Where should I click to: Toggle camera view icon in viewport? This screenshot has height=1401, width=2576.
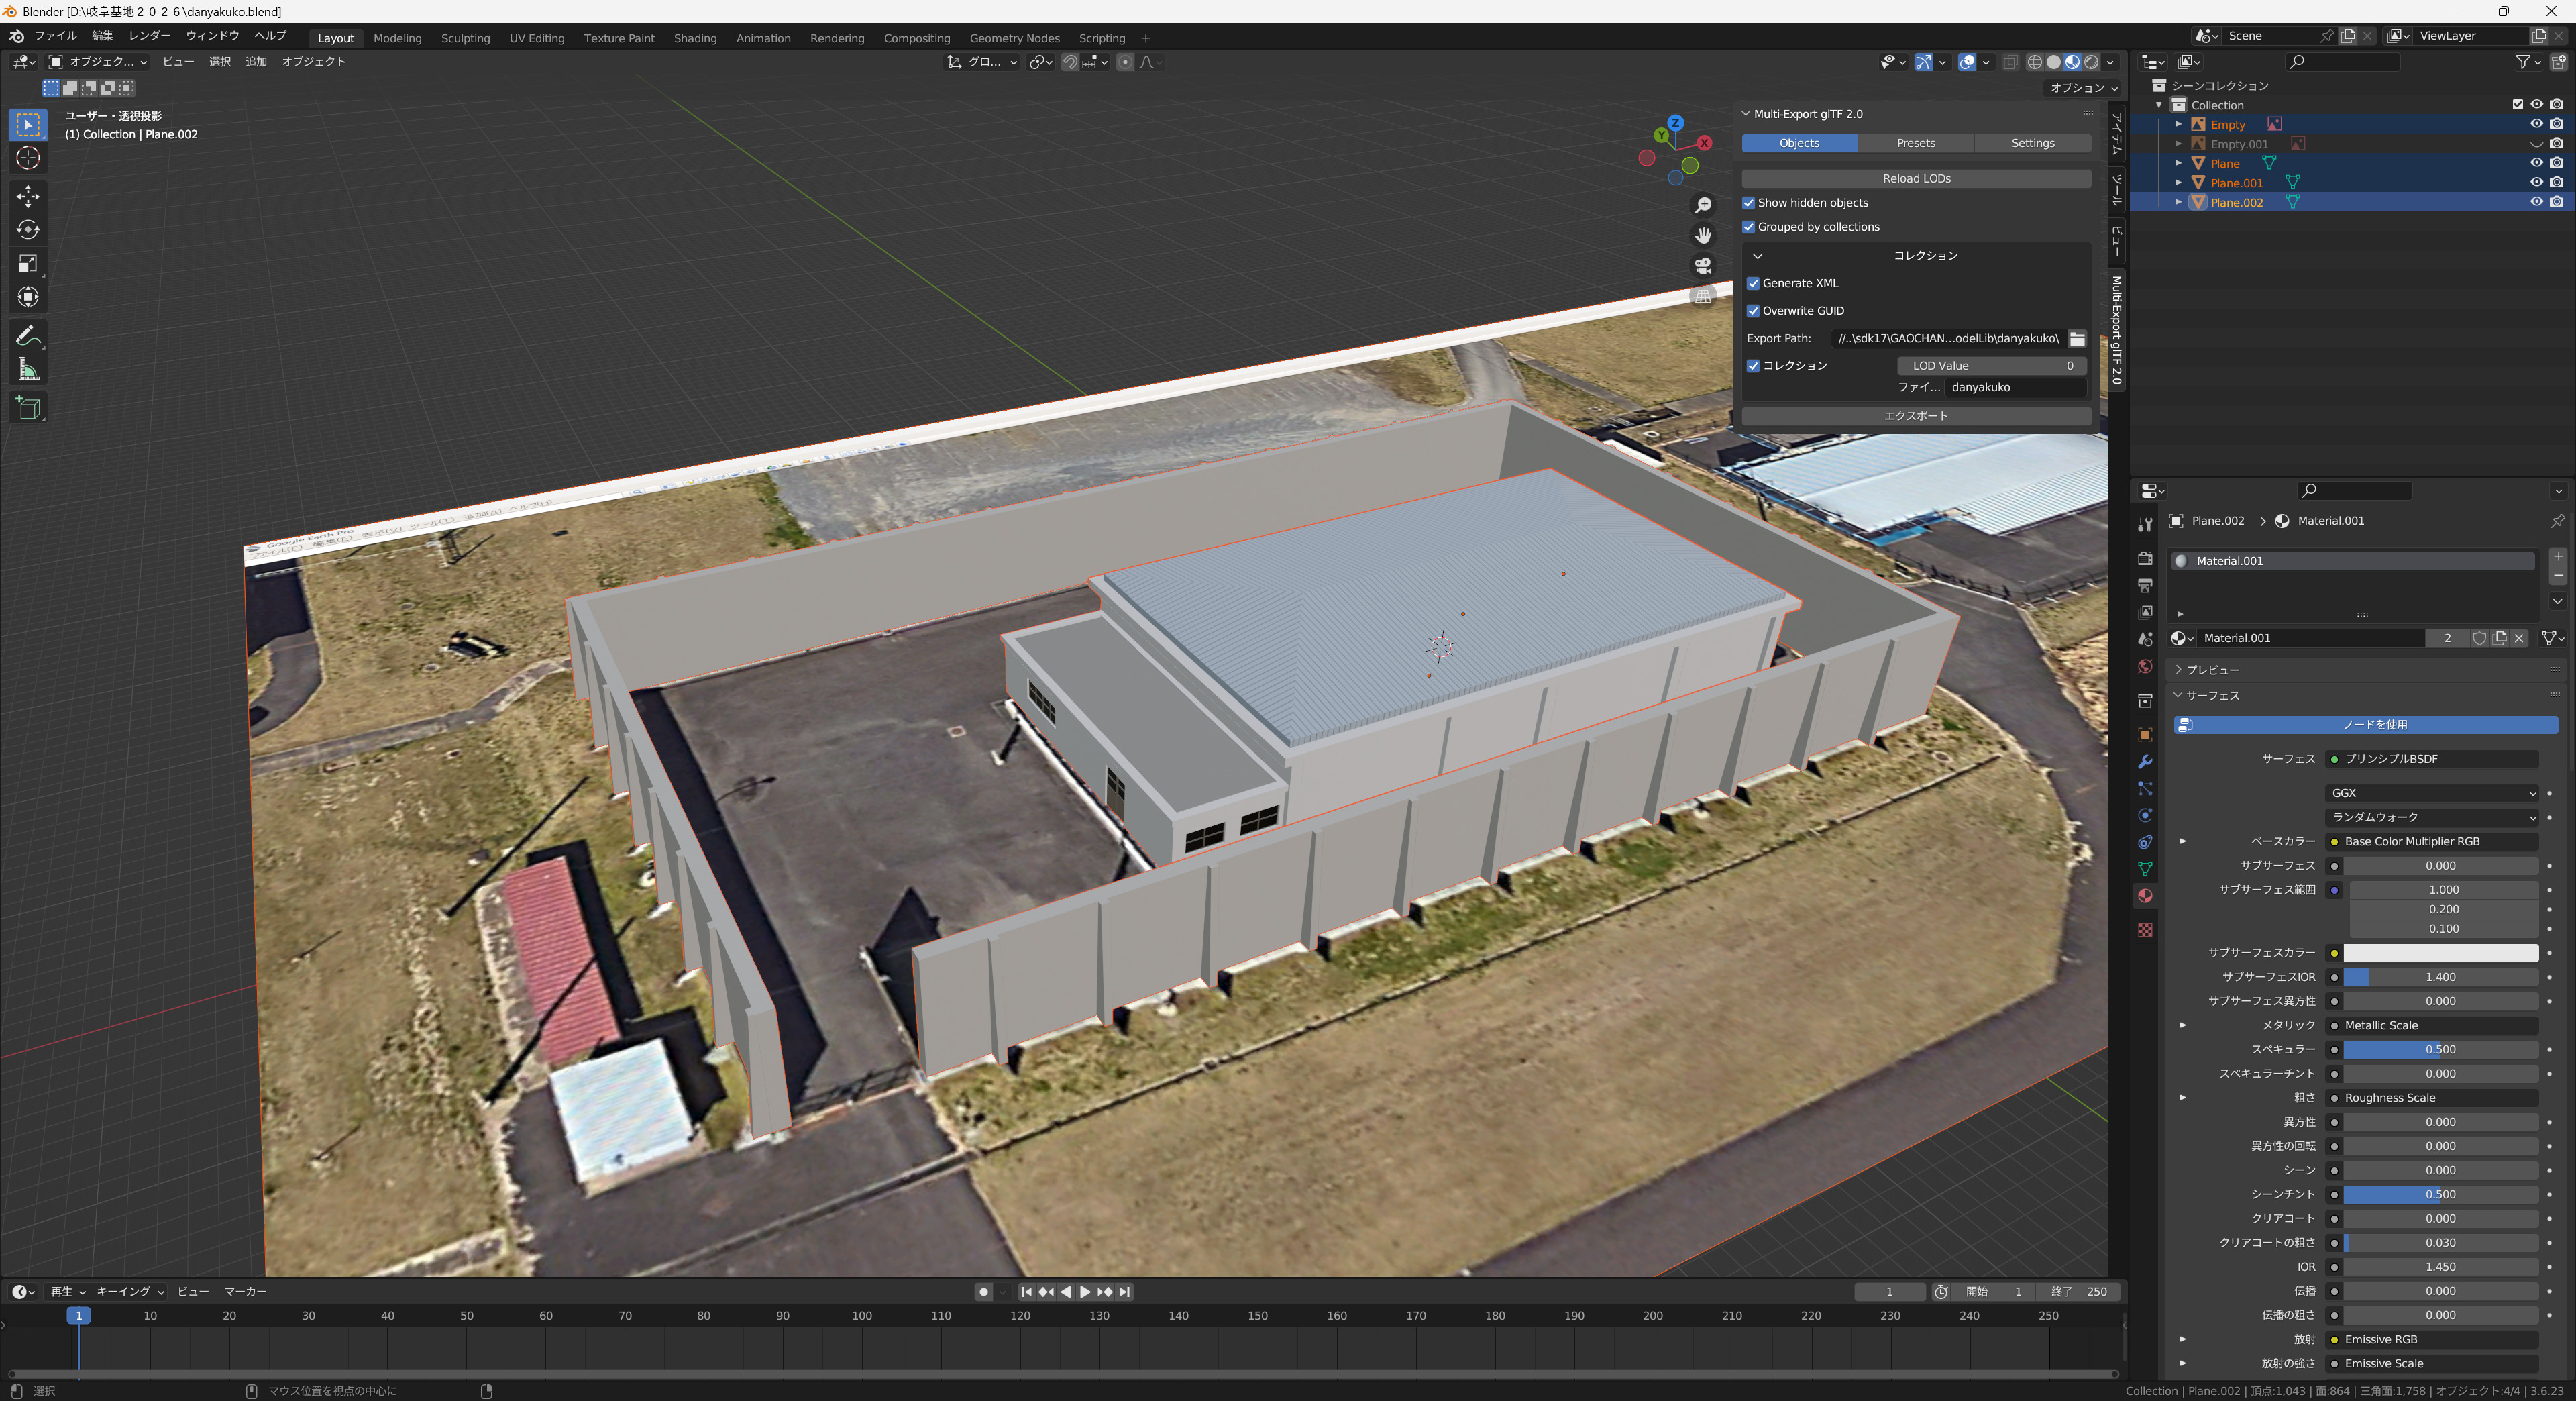click(1703, 266)
